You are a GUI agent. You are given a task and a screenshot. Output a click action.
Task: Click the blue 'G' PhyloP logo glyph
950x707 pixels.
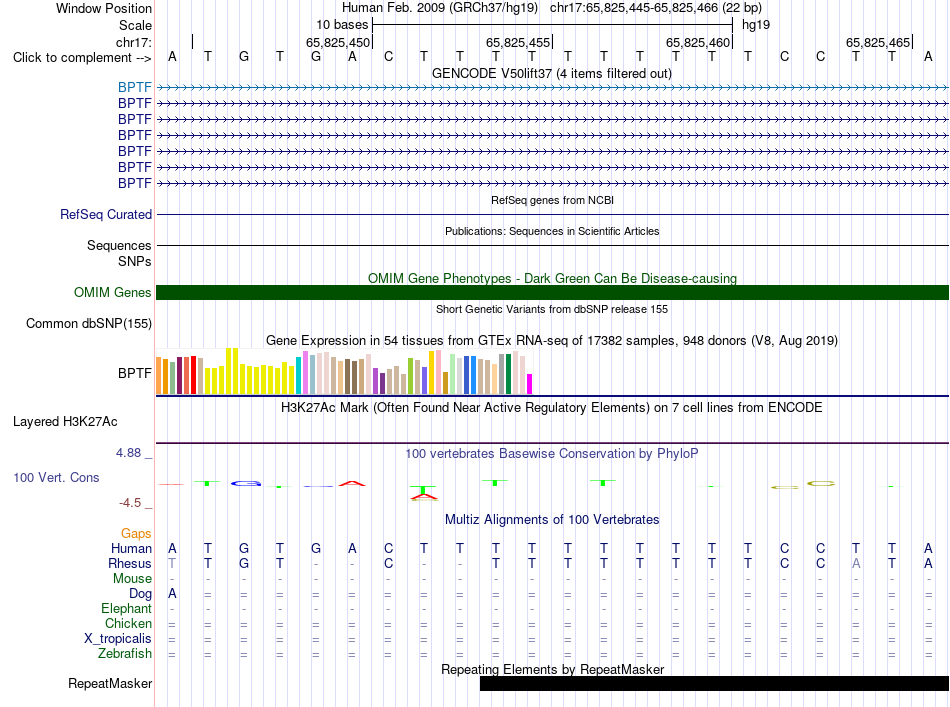pyautogui.click(x=245, y=483)
